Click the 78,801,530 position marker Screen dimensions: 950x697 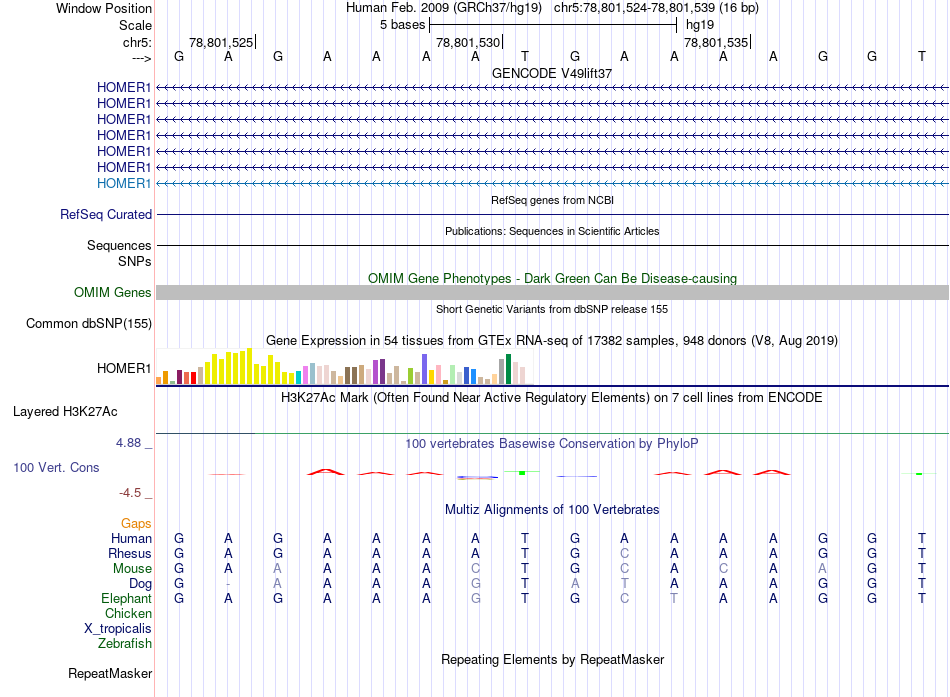[468, 42]
